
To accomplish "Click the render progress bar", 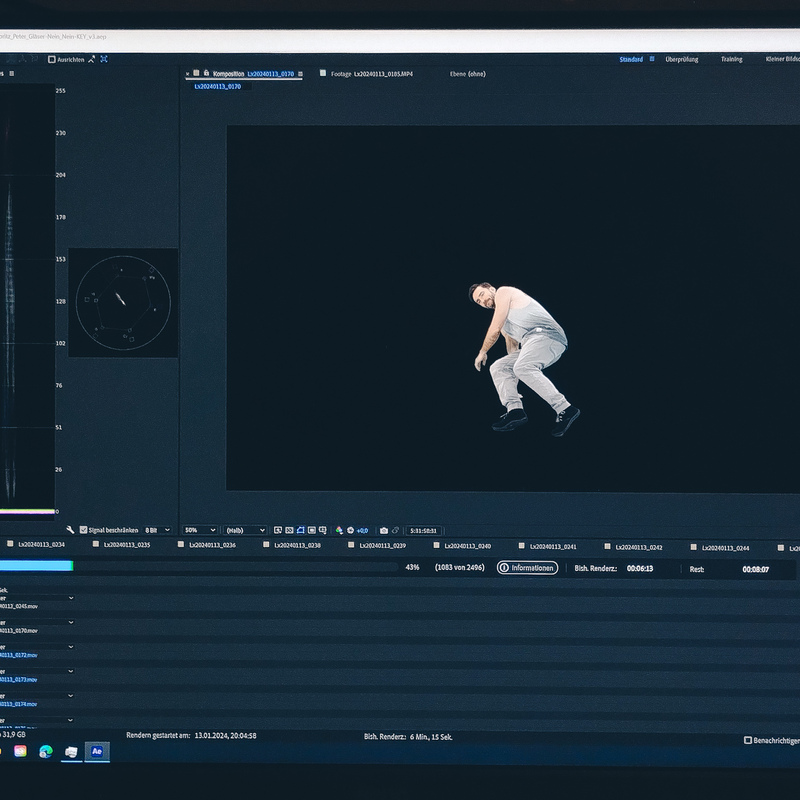I will (199, 566).
